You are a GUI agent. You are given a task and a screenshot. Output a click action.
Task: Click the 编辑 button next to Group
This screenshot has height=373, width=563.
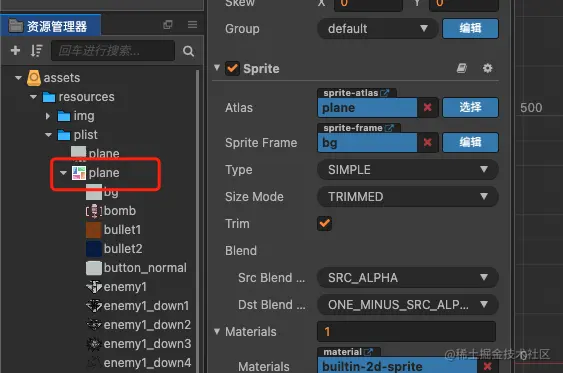click(470, 28)
